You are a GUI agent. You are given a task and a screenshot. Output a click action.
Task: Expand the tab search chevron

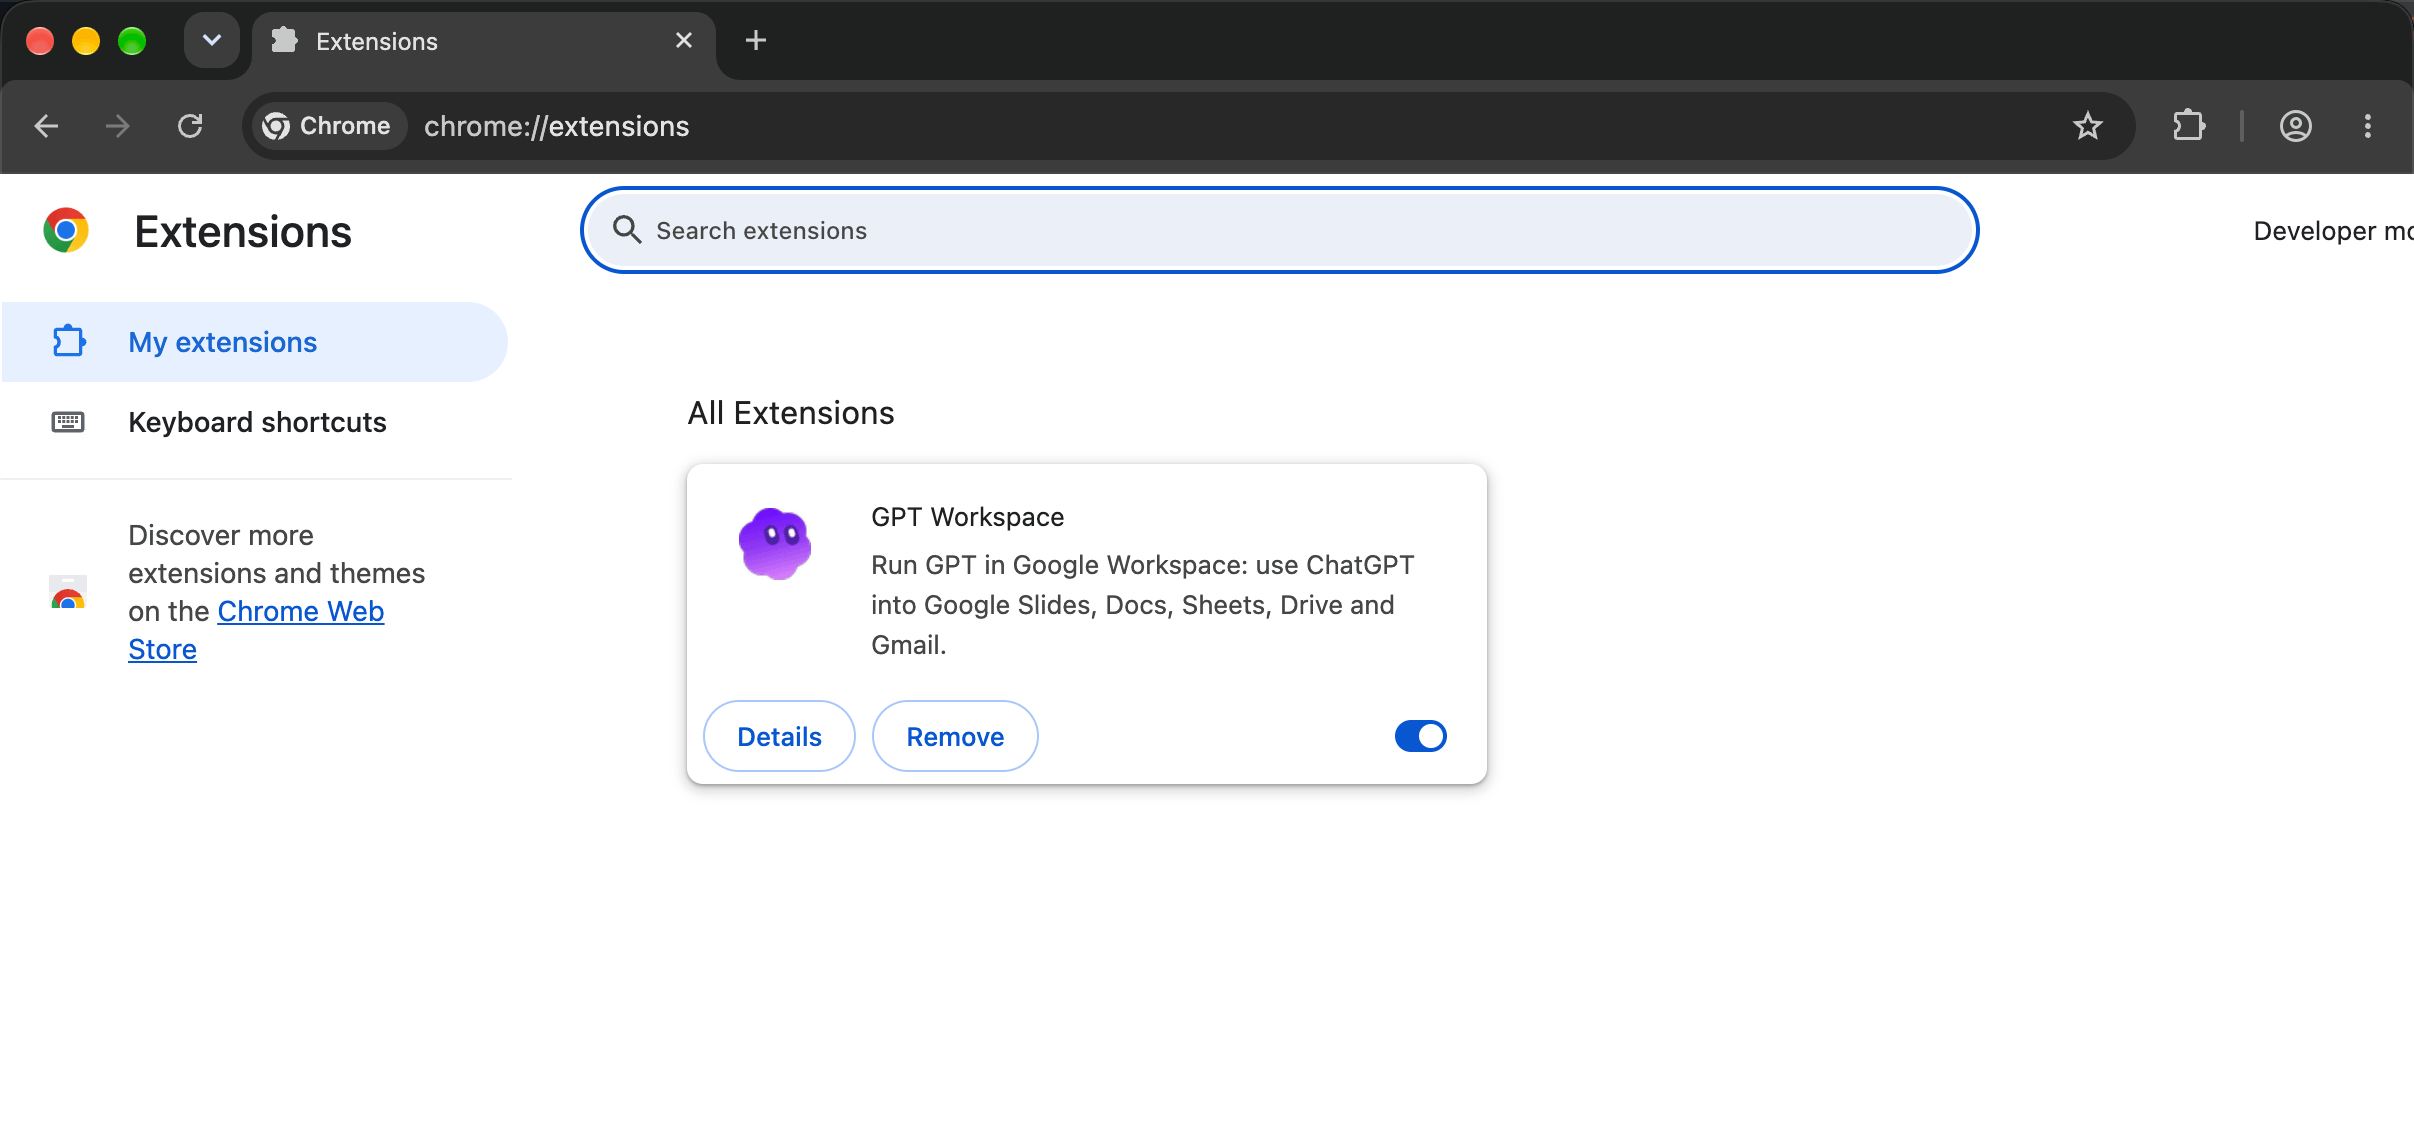212,40
